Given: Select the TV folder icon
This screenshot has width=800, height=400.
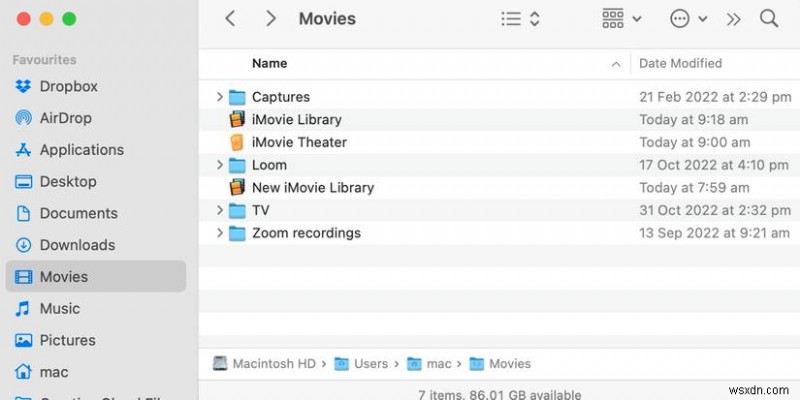Looking at the screenshot, I should tap(237, 210).
